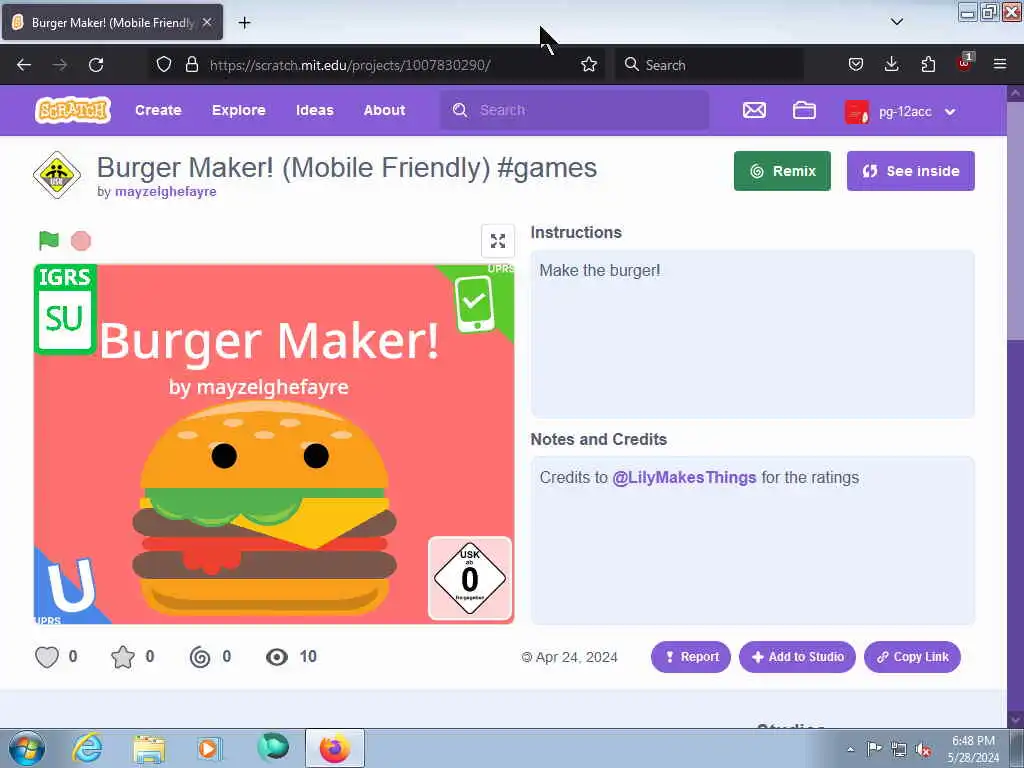Close the Burger Maker browser tab
Image resolution: width=1024 pixels, height=768 pixels.
[207, 22]
